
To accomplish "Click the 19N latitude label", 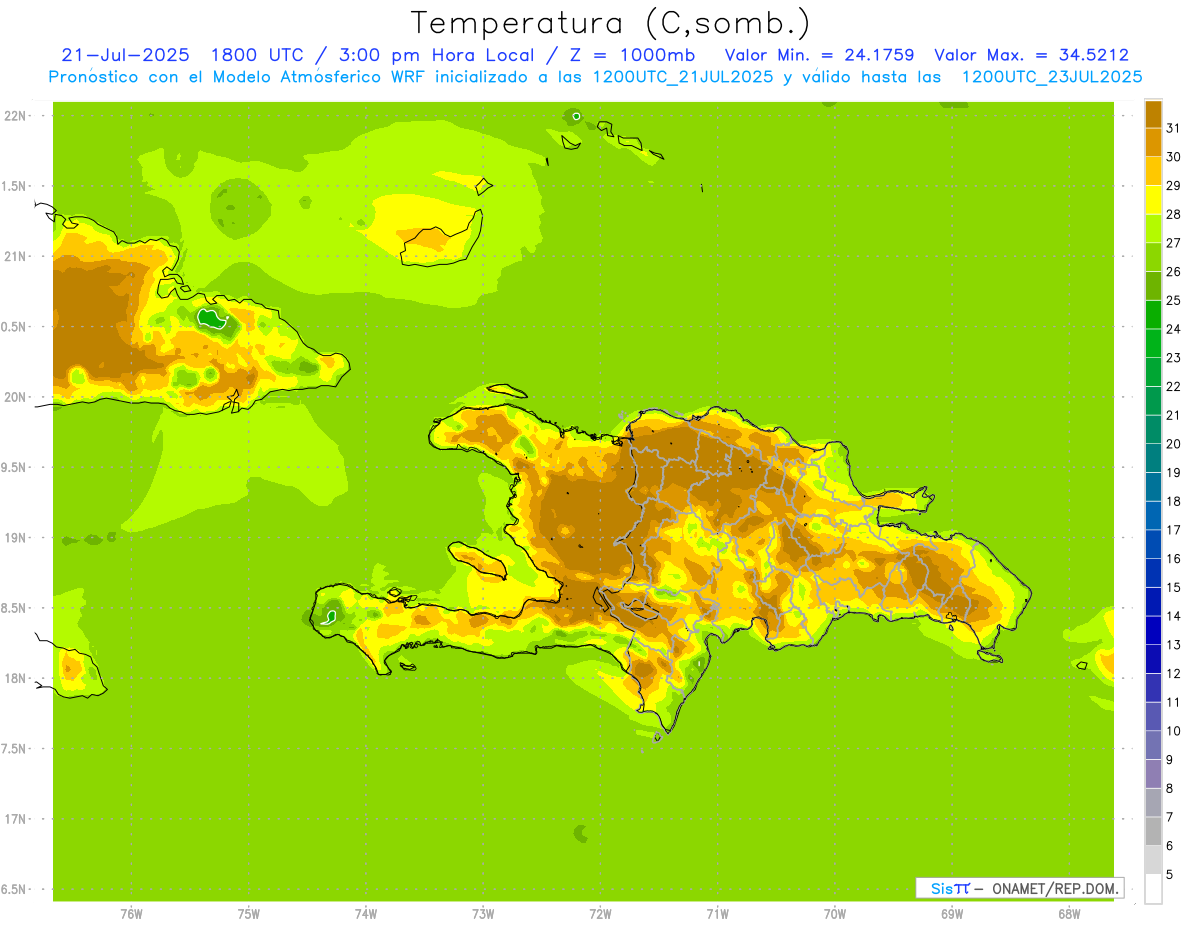I will pyautogui.click(x=15, y=538).
